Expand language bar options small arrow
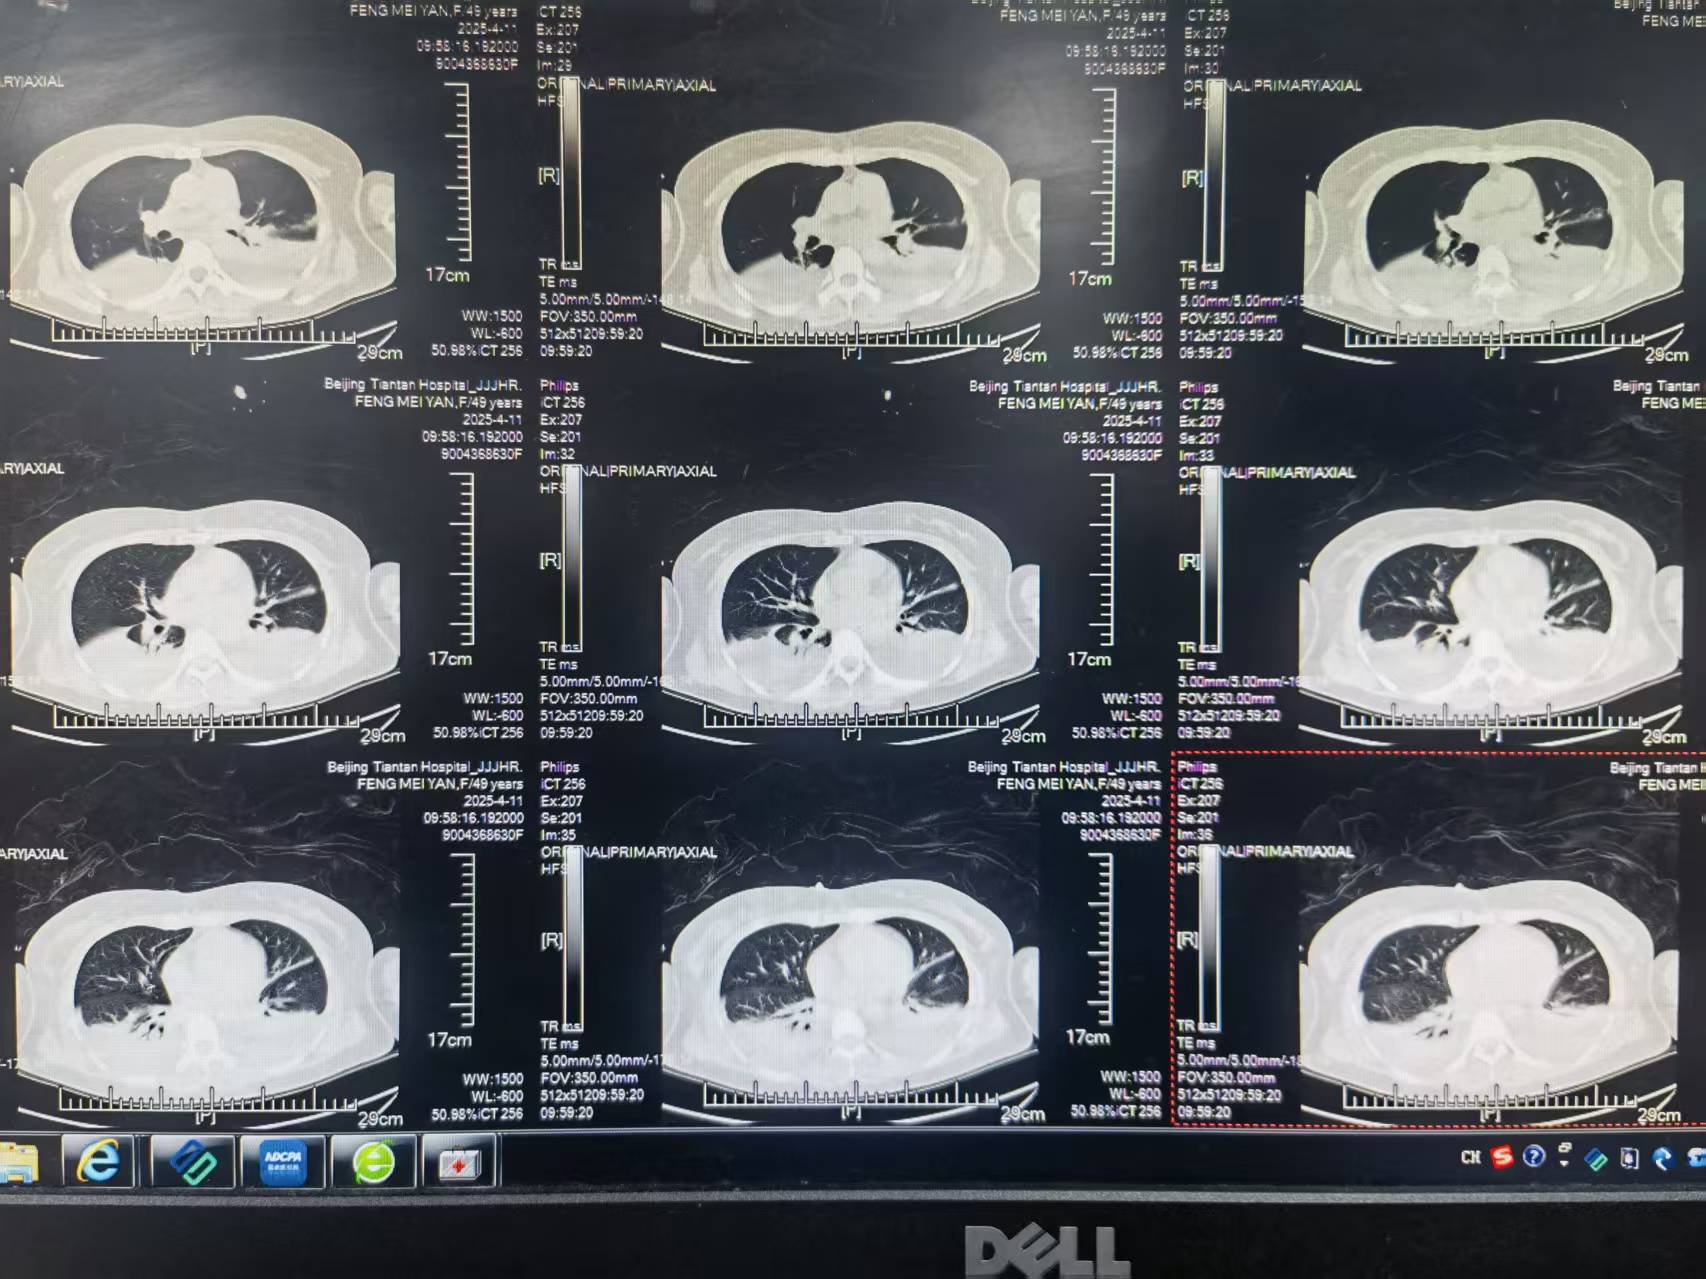 coord(1565,1164)
